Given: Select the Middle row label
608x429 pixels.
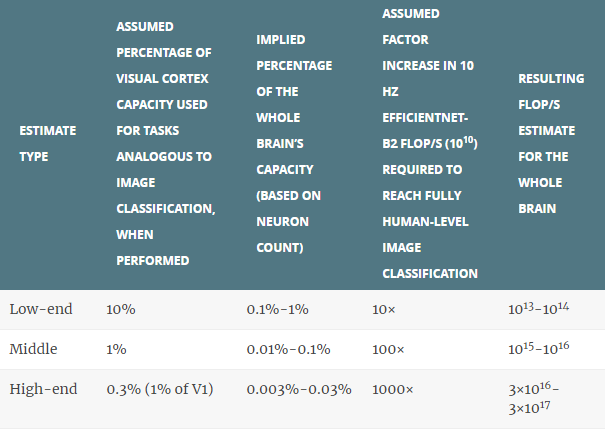Looking at the screenshot, I should (x=33, y=349).
